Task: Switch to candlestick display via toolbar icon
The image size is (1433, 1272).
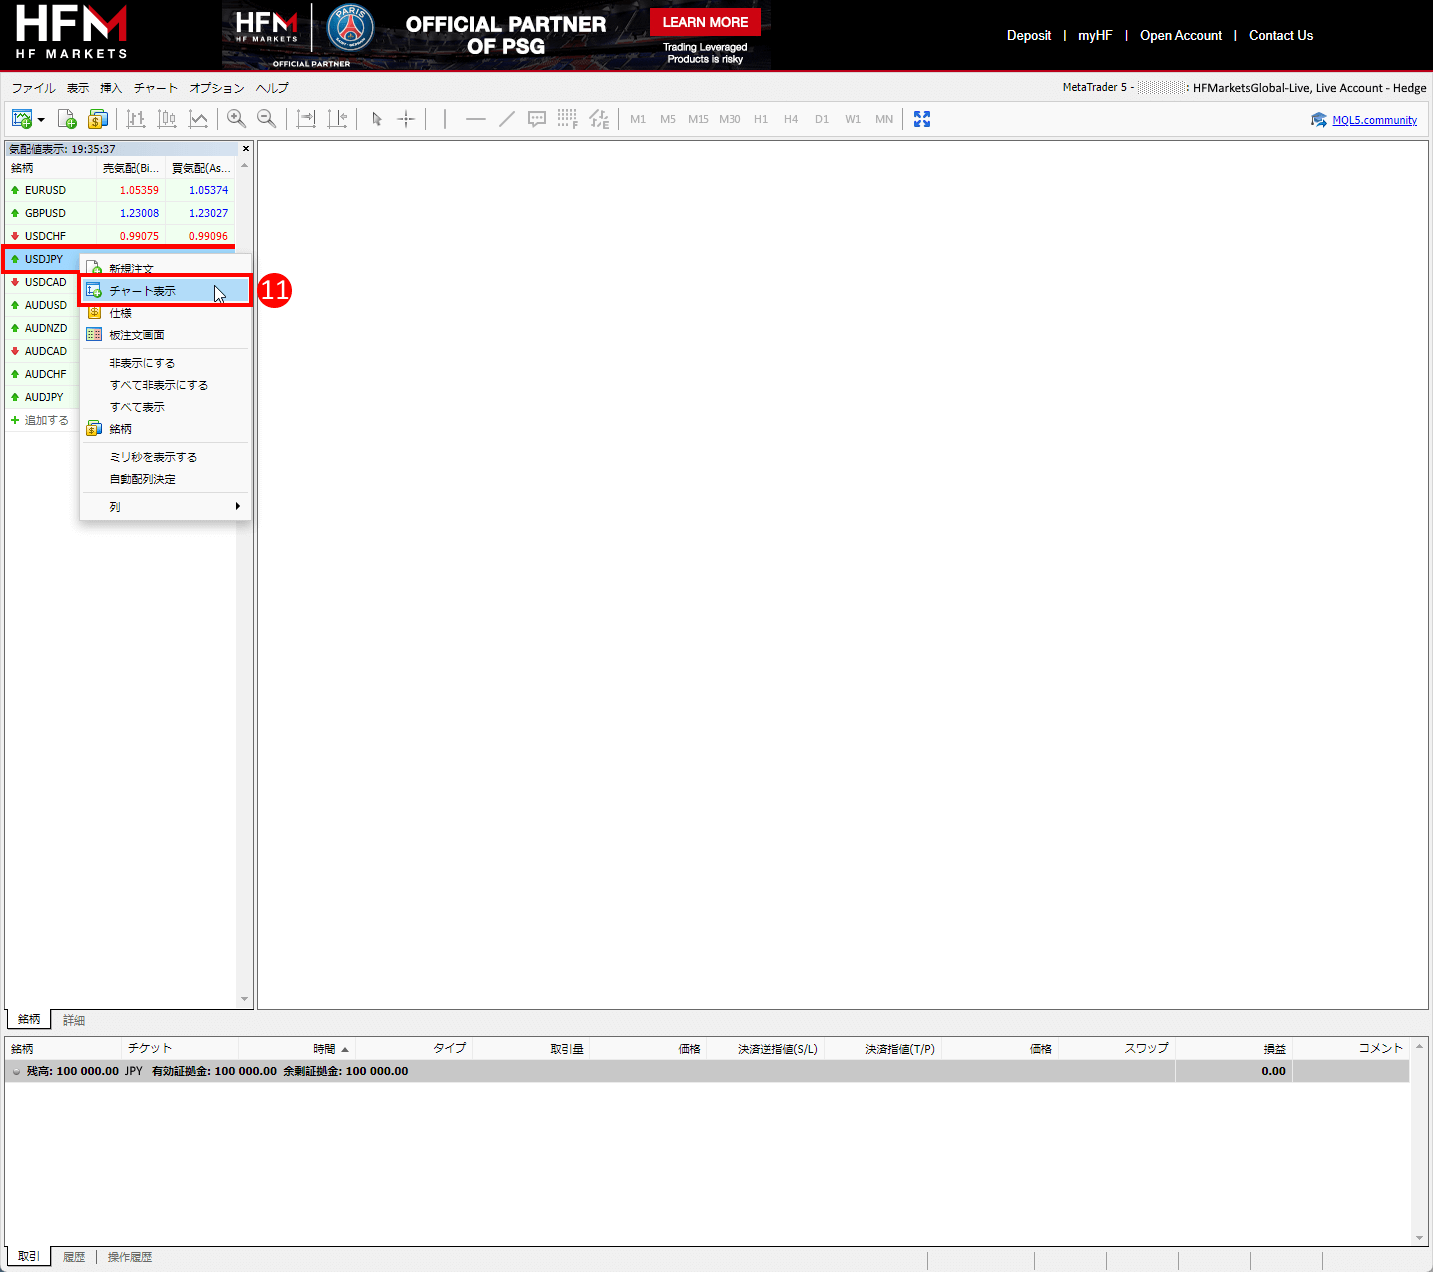Action: point(167,119)
